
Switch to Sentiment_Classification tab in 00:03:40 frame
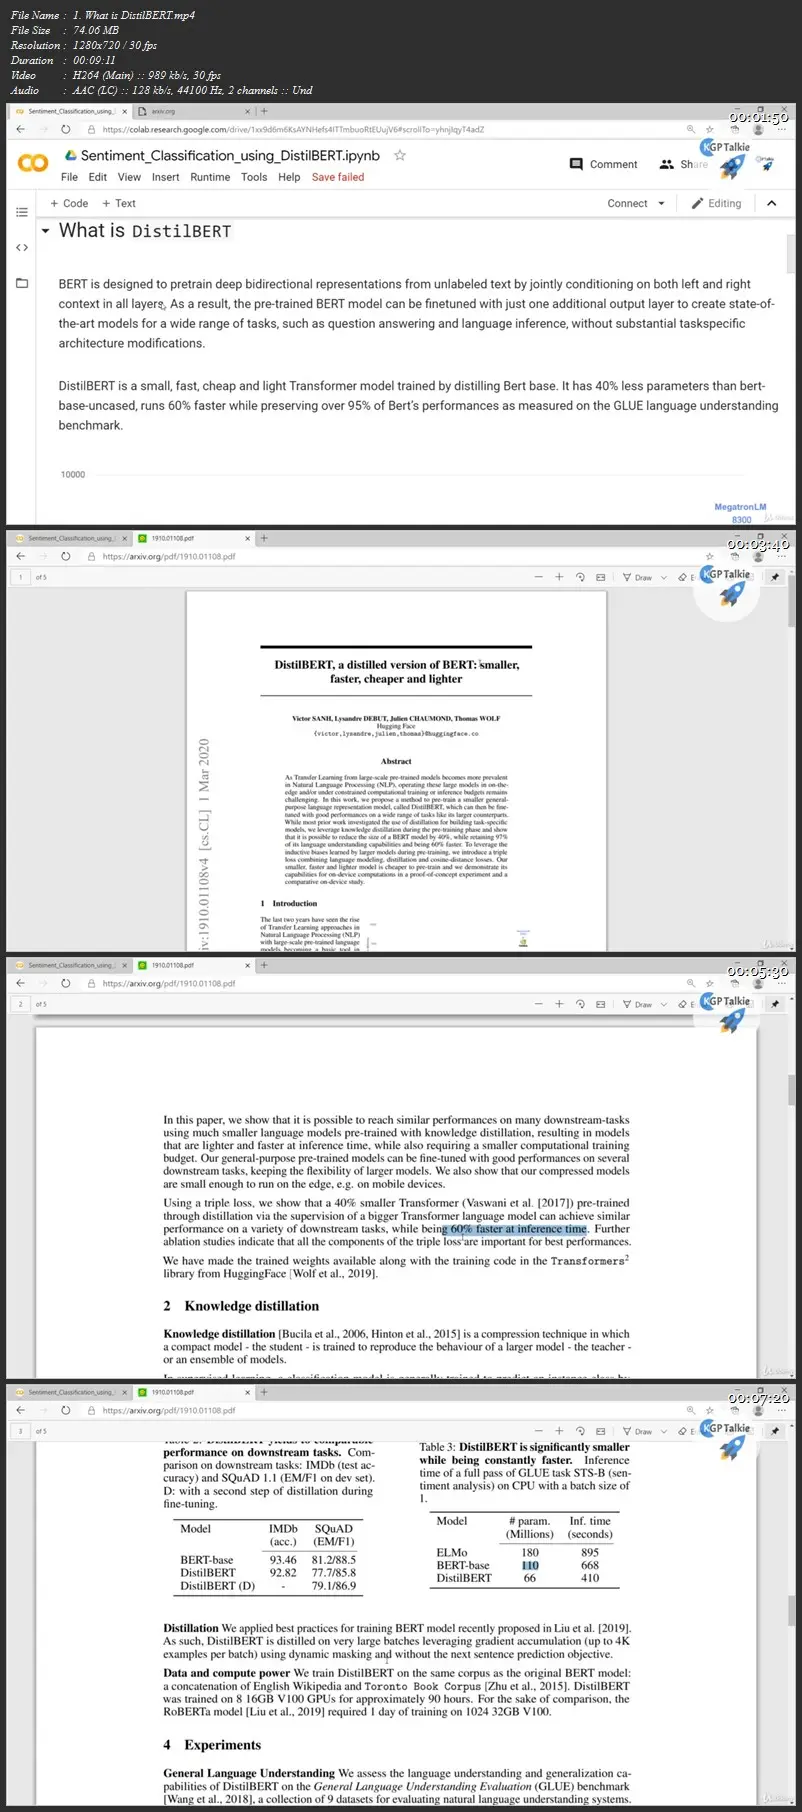tap(70, 538)
